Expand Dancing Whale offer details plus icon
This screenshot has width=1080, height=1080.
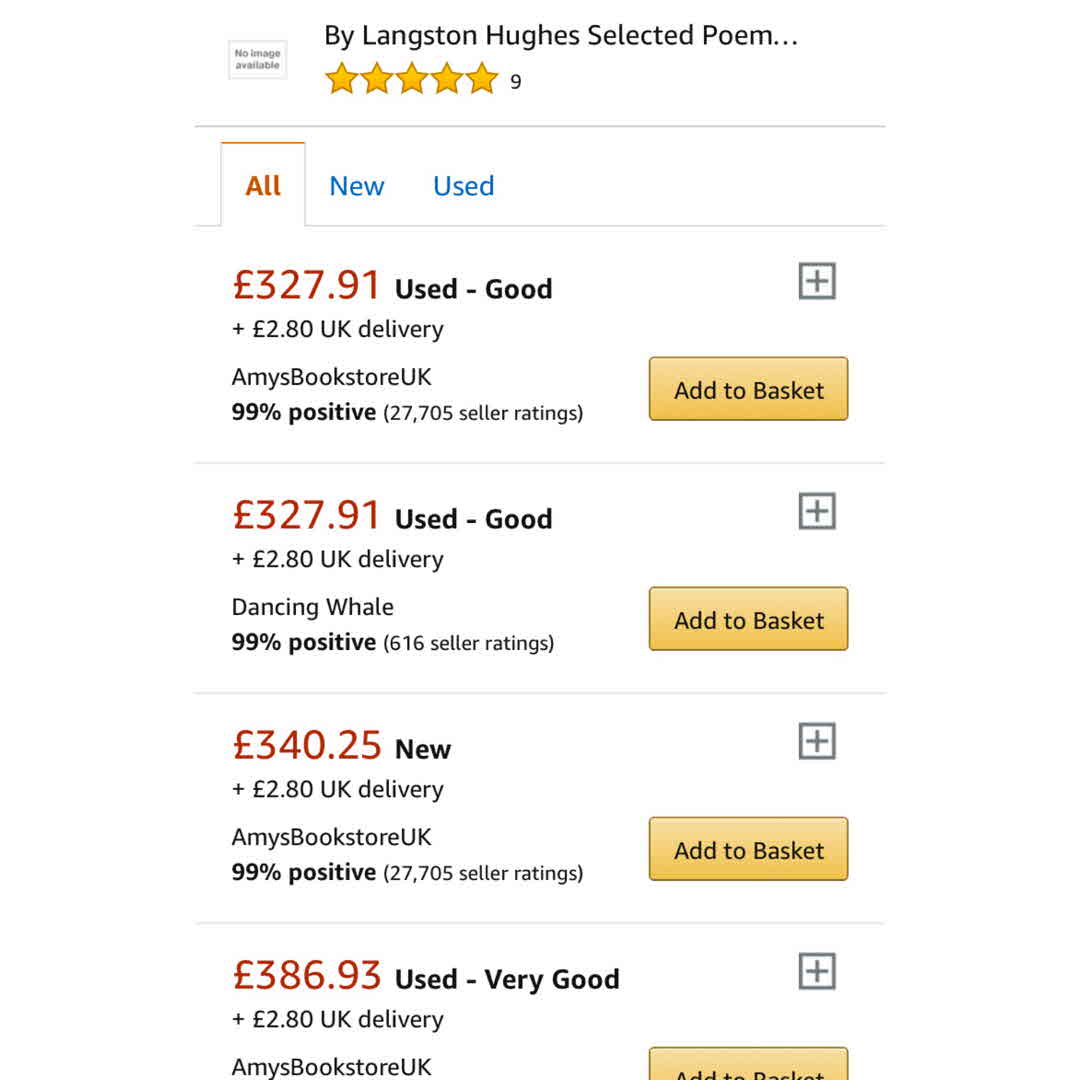click(x=817, y=511)
